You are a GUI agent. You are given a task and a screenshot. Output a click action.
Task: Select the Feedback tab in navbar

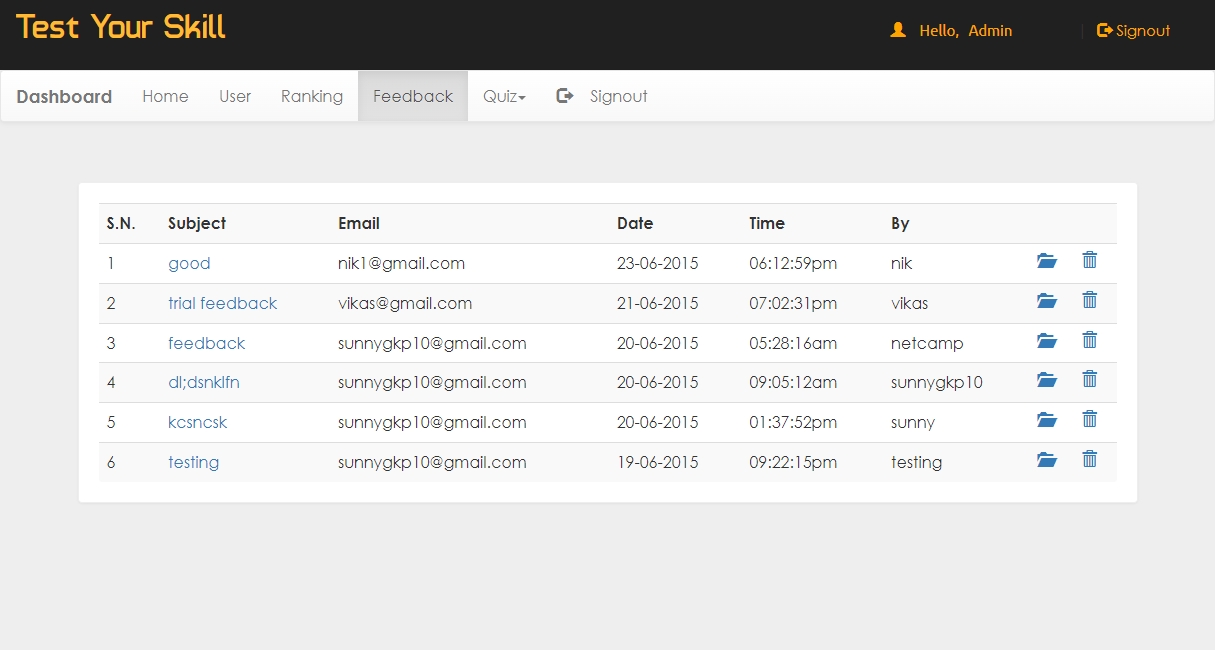[413, 97]
